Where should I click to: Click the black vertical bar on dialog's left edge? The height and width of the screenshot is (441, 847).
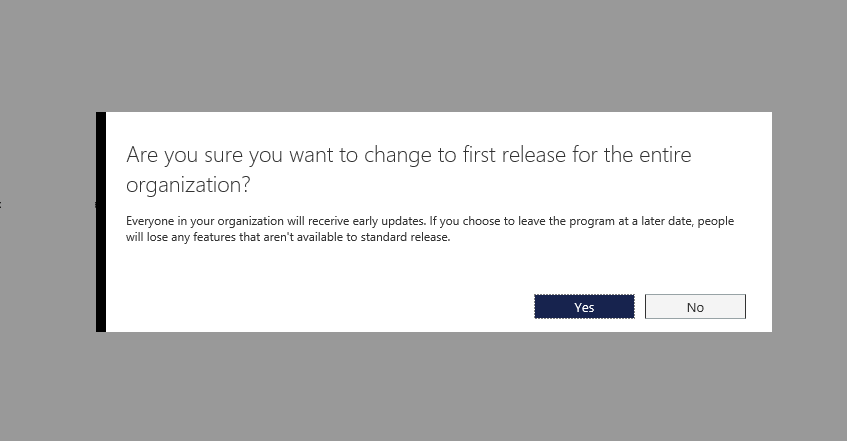point(101,222)
